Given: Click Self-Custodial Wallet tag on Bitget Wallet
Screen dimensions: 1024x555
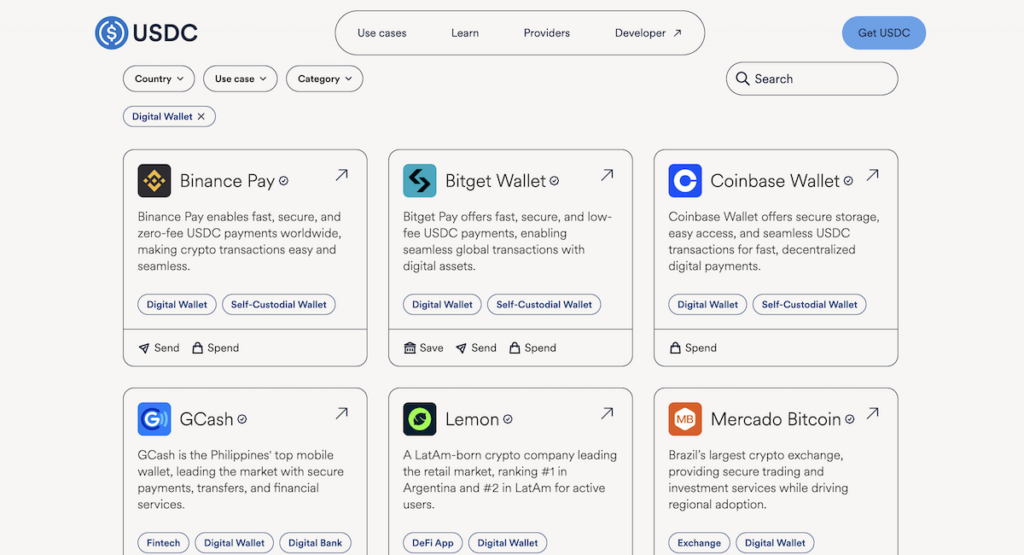Looking at the screenshot, I should click(x=544, y=304).
